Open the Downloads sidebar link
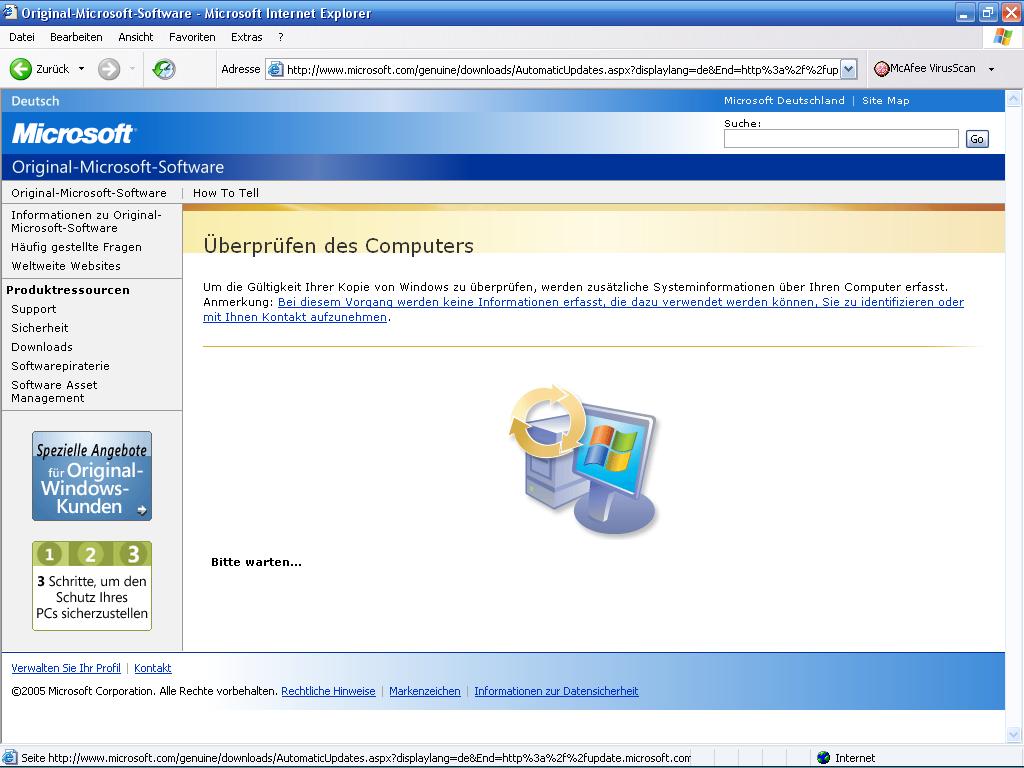 click(x=42, y=347)
